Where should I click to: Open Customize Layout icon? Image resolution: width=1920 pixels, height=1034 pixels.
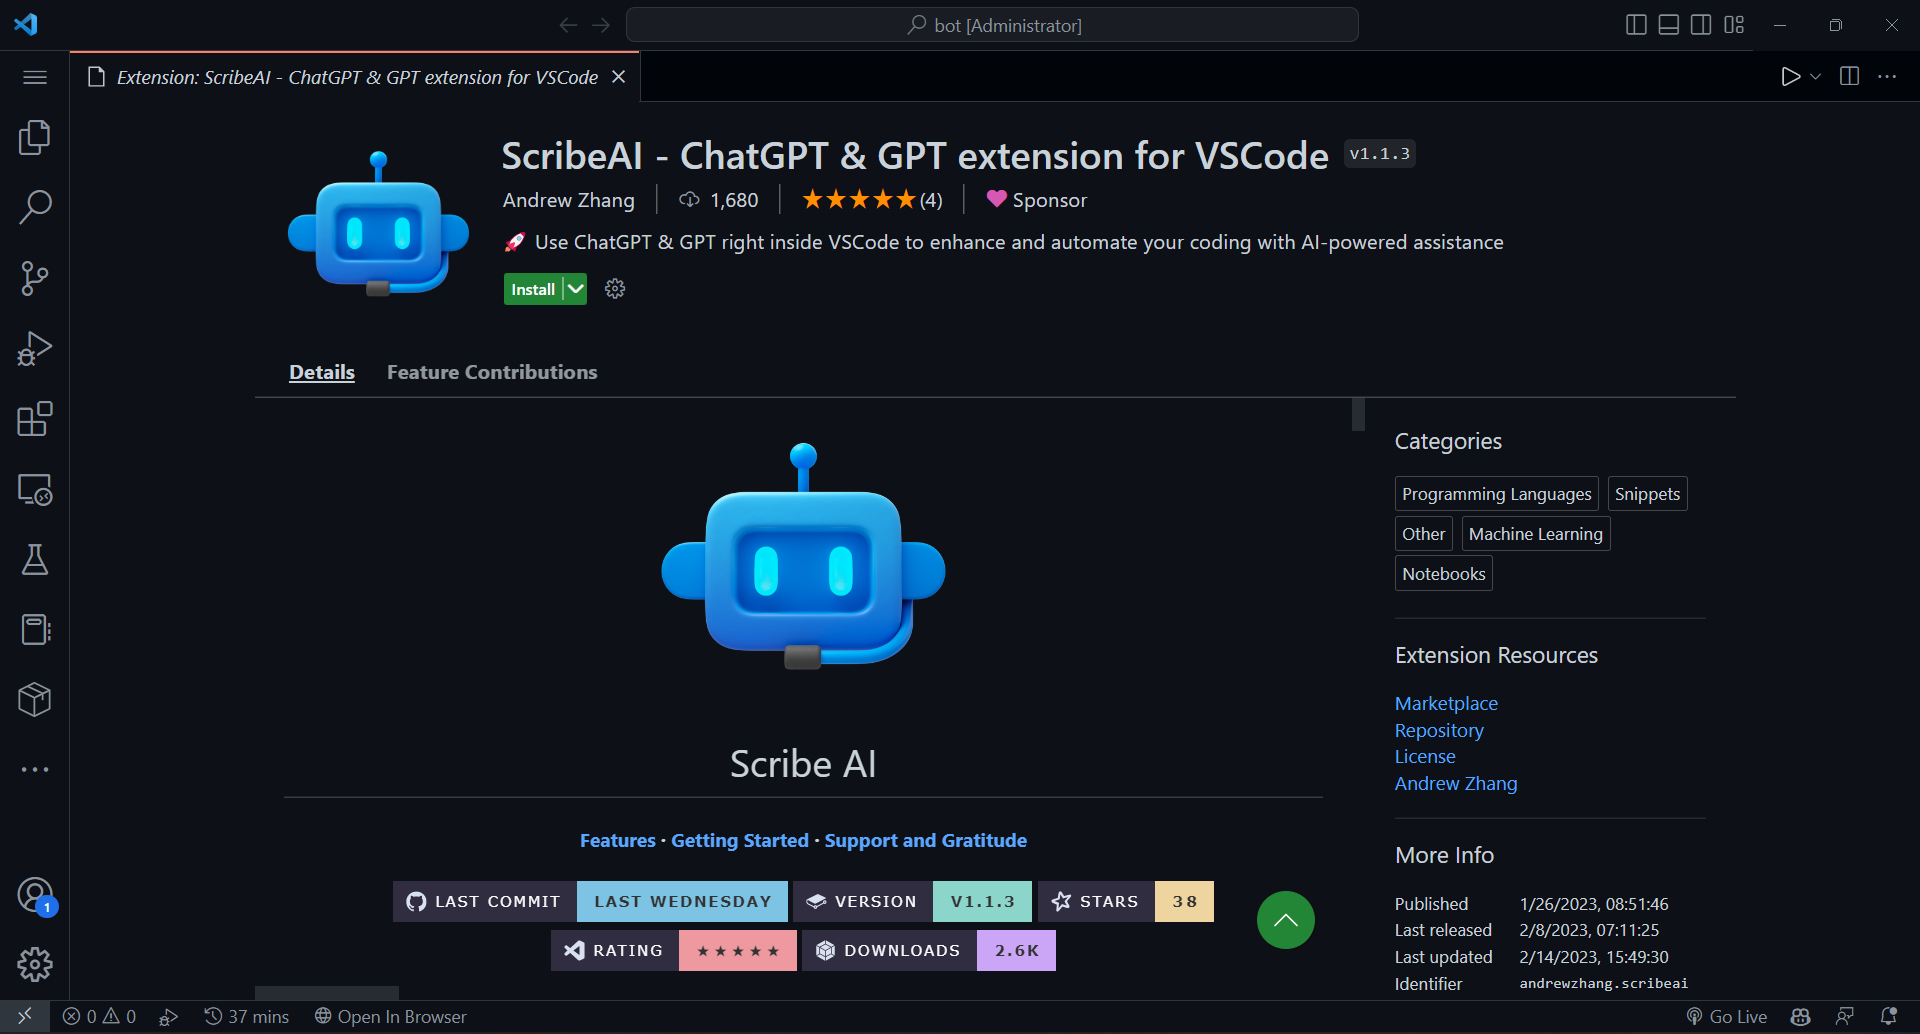(1734, 25)
